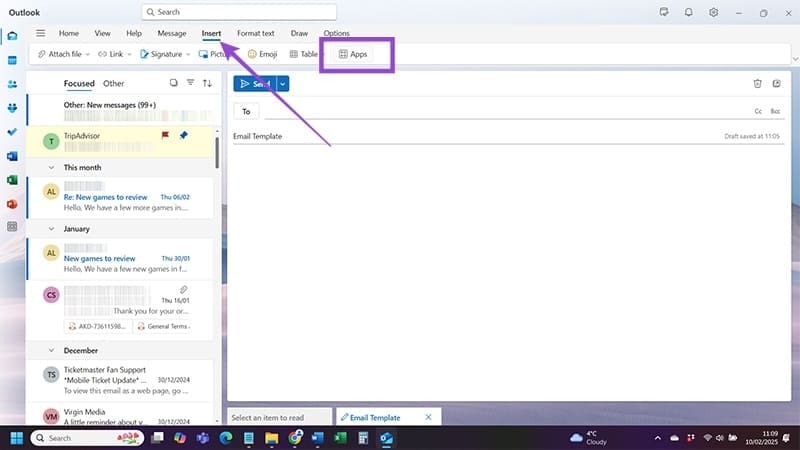Open AKD-73611598 attachment chip
Viewport: 800px width, 450px height.
[97, 326]
